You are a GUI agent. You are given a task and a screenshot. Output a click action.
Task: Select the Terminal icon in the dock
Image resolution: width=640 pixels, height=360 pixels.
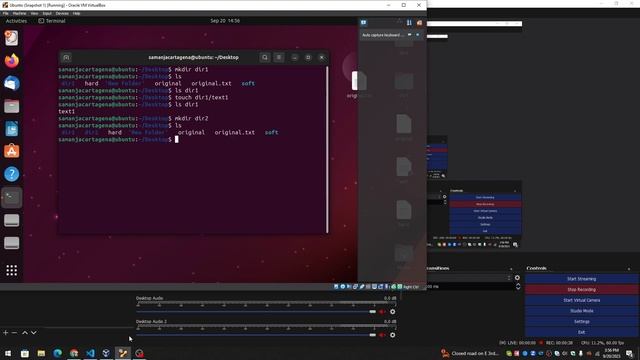coord(11,198)
